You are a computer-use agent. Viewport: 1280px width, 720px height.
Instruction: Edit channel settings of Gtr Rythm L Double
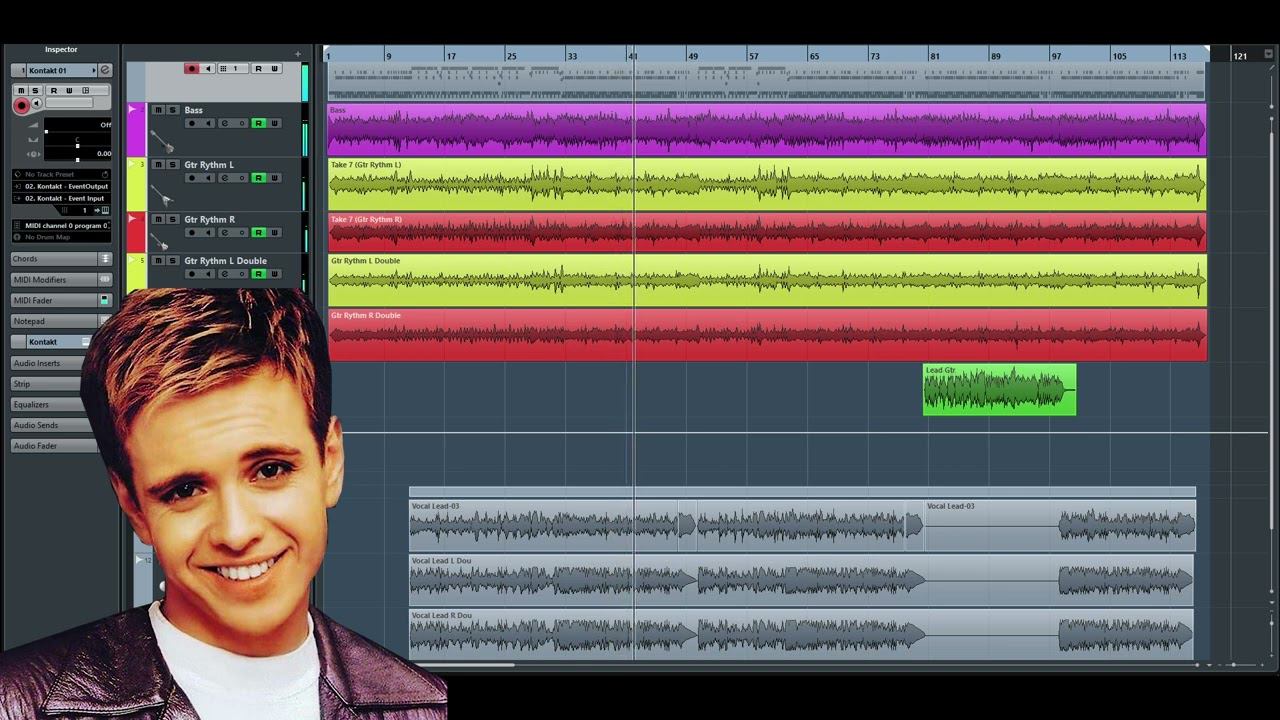225,273
